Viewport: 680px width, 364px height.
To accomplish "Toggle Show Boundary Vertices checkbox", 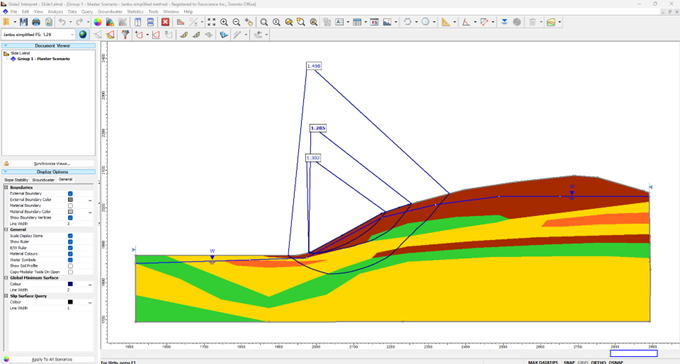I will pos(70,218).
